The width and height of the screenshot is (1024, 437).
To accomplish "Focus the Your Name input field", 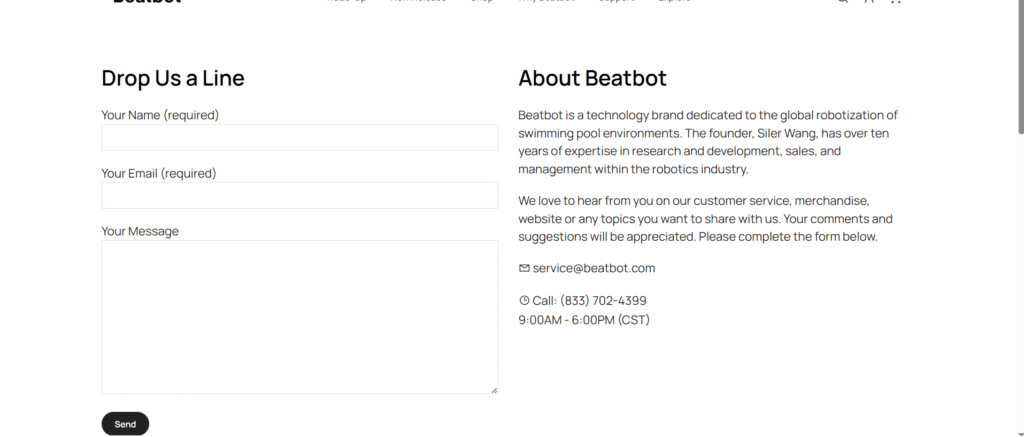I will tap(300, 138).
